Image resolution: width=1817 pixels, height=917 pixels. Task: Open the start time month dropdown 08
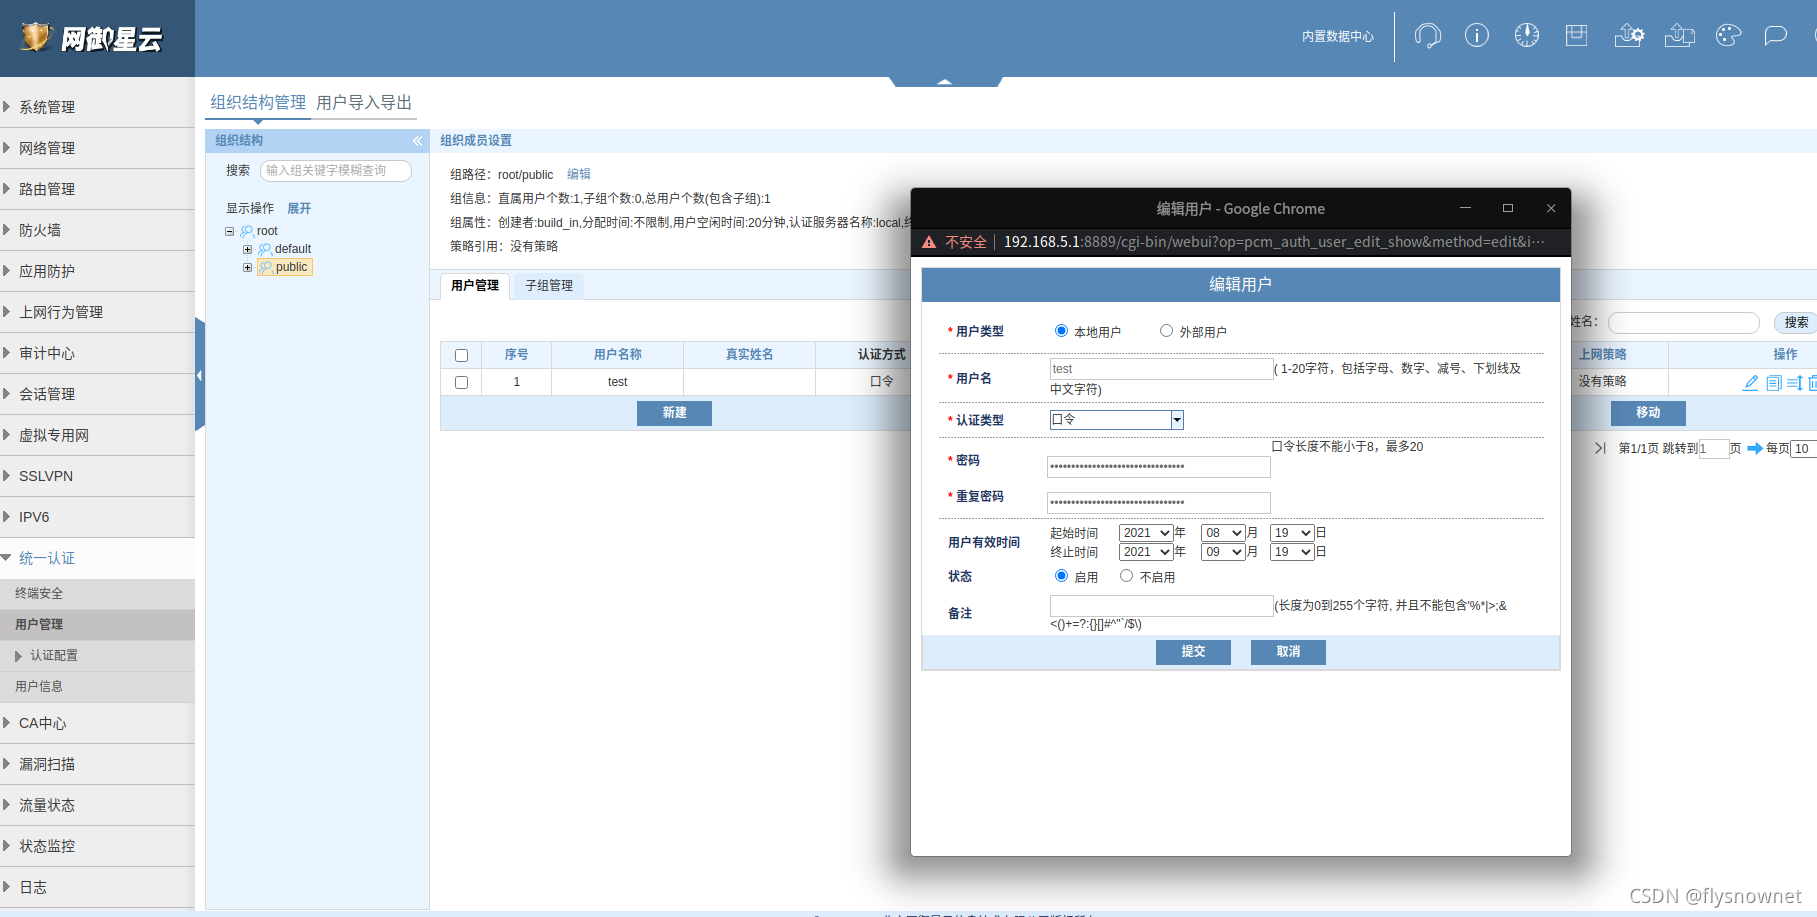click(x=1223, y=533)
